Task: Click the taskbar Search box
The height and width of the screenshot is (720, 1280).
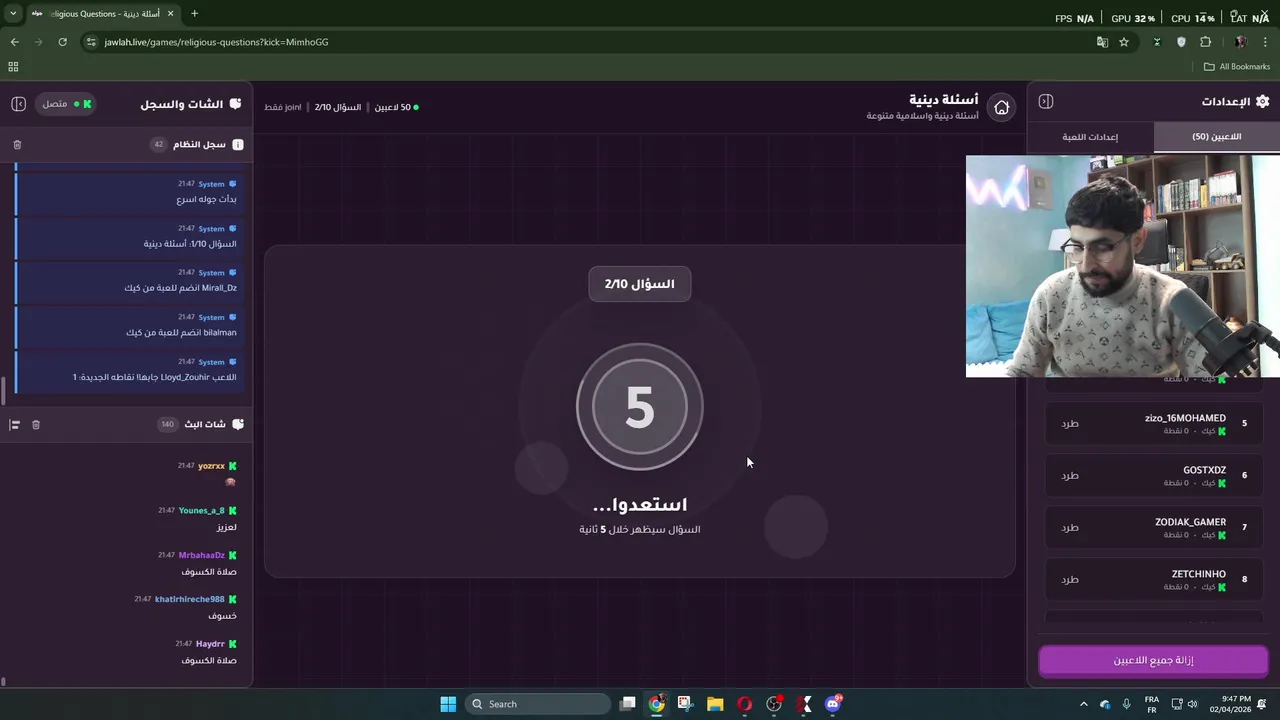Action: click(x=539, y=704)
